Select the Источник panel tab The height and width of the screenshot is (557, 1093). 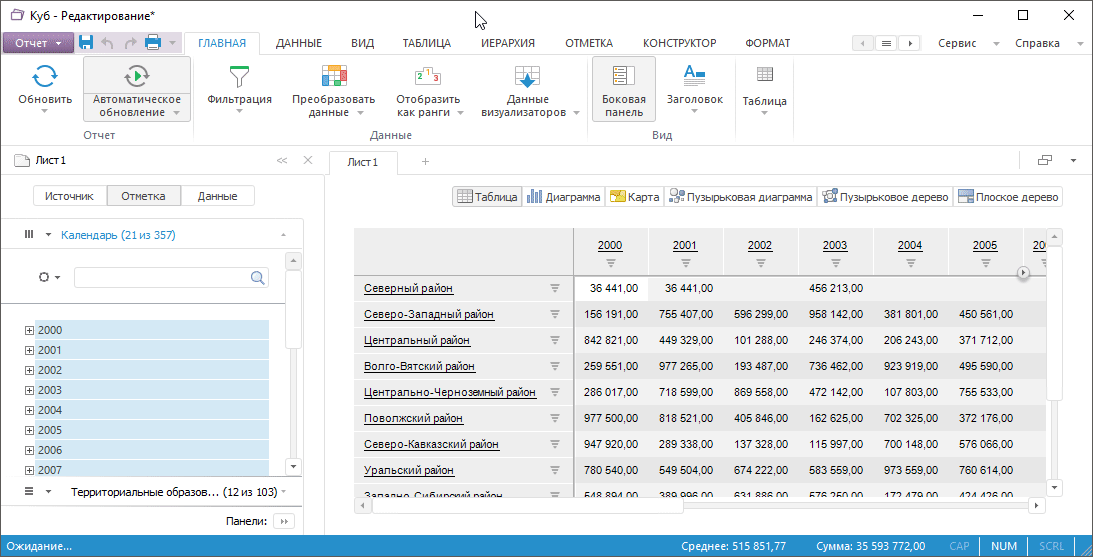pos(70,196)
